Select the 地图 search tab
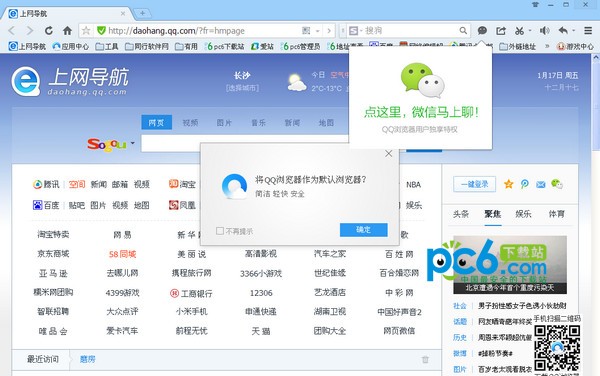 coord(326,122)
